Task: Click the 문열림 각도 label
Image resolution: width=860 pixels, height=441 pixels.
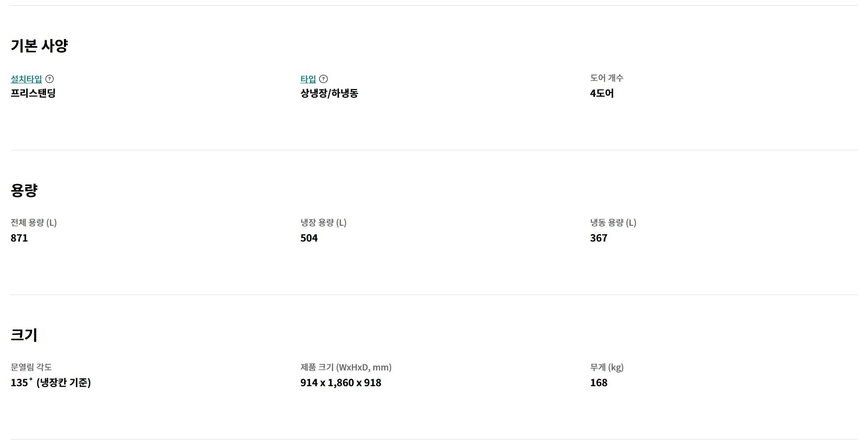Action: (31, 367)
